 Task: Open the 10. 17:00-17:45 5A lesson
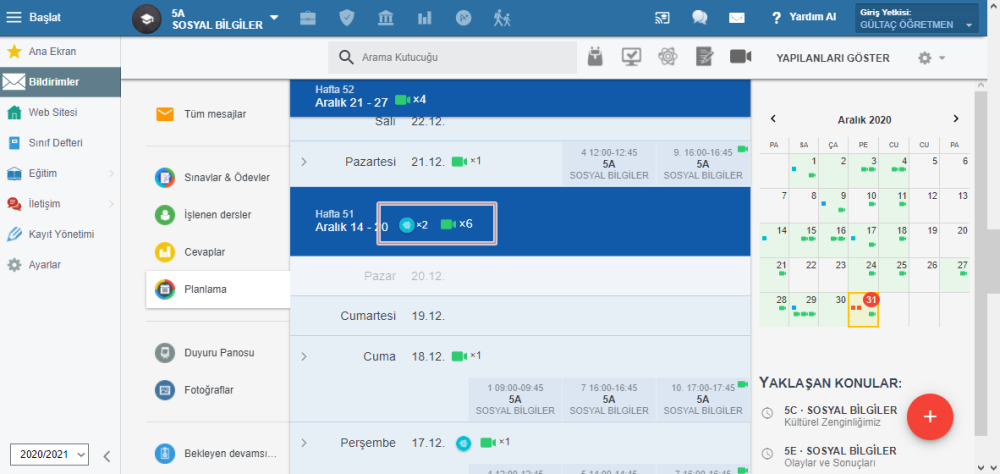tap(703, 399)
